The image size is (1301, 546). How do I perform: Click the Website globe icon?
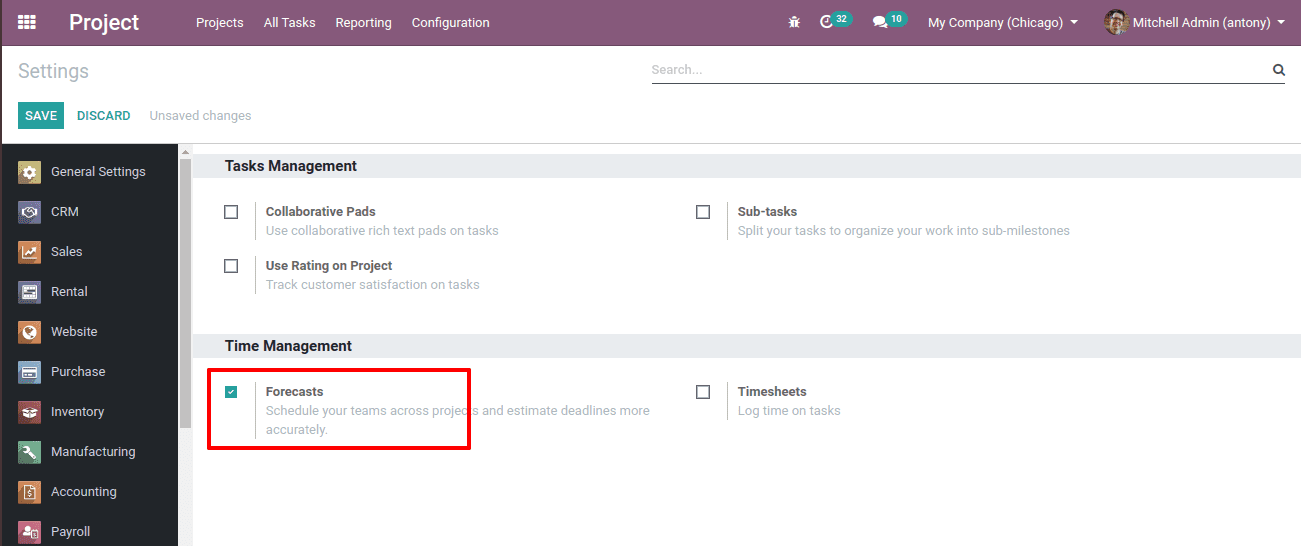[30, 332]
